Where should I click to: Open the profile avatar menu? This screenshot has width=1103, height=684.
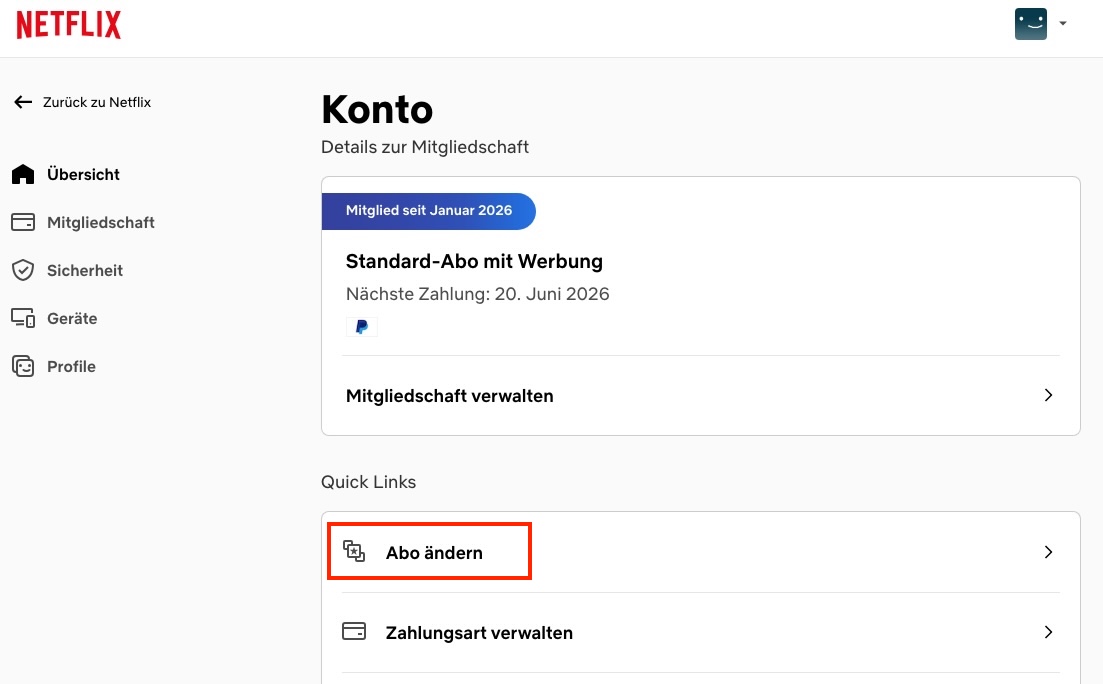1031,24
